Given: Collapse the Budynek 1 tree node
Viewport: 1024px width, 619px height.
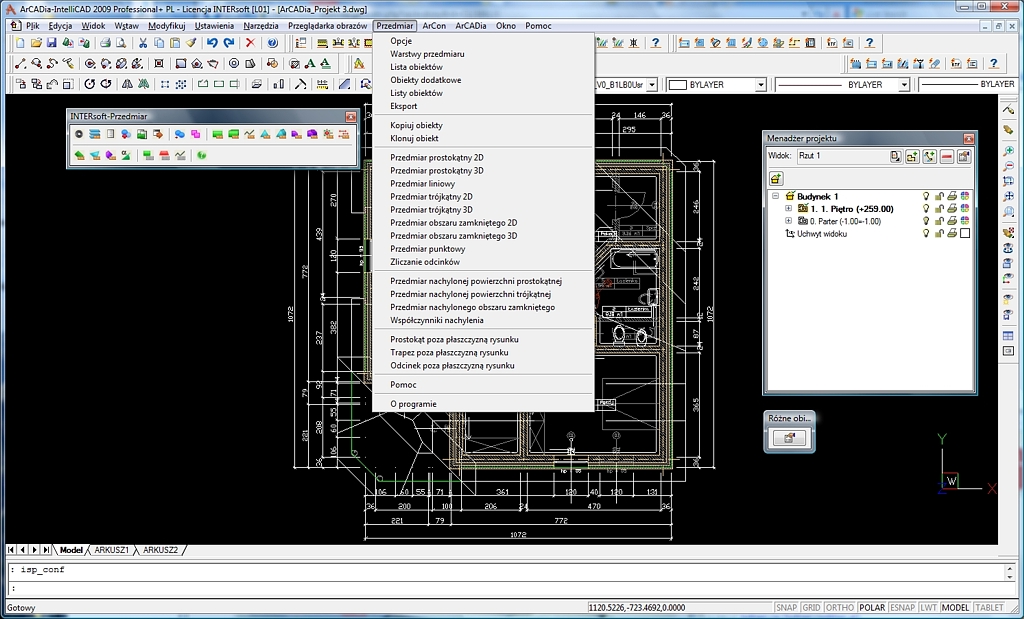Looking at the screenshot, I should [x=775, y=196].
